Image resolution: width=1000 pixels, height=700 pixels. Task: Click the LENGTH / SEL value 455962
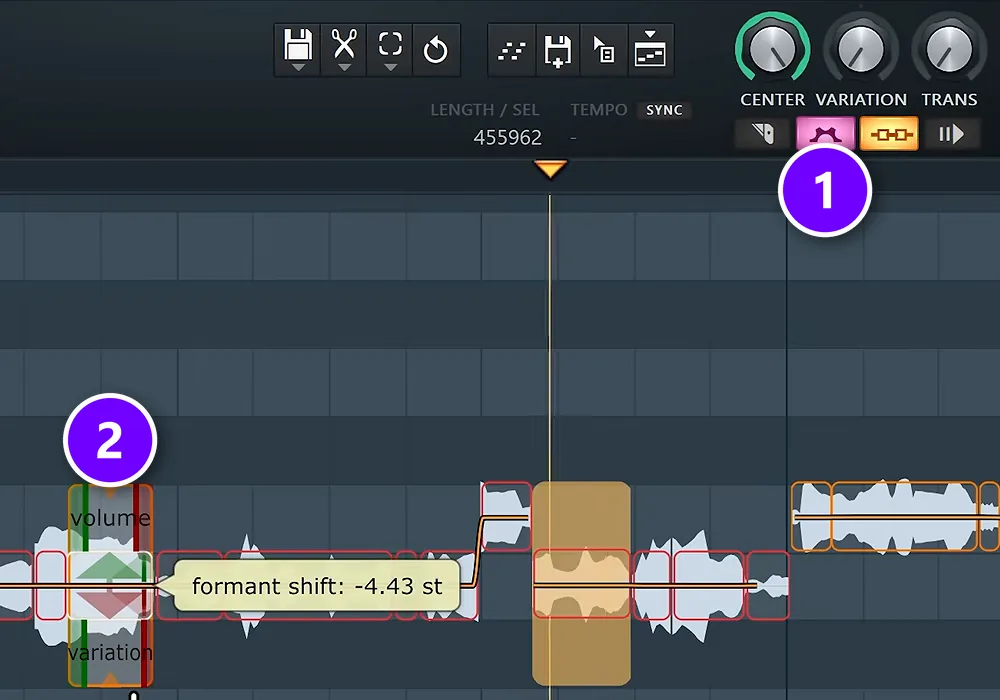click(508, 138)
